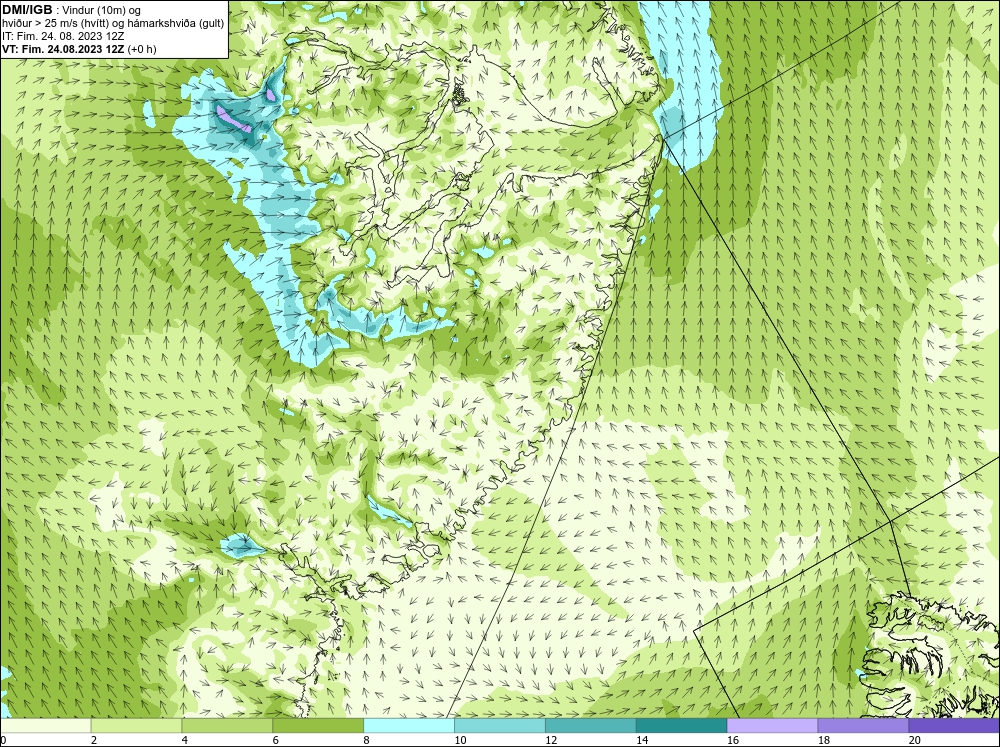Viewport: 1000px width, 747px height.
Task: Click the scale label "10"
Action: coord(460,740)
